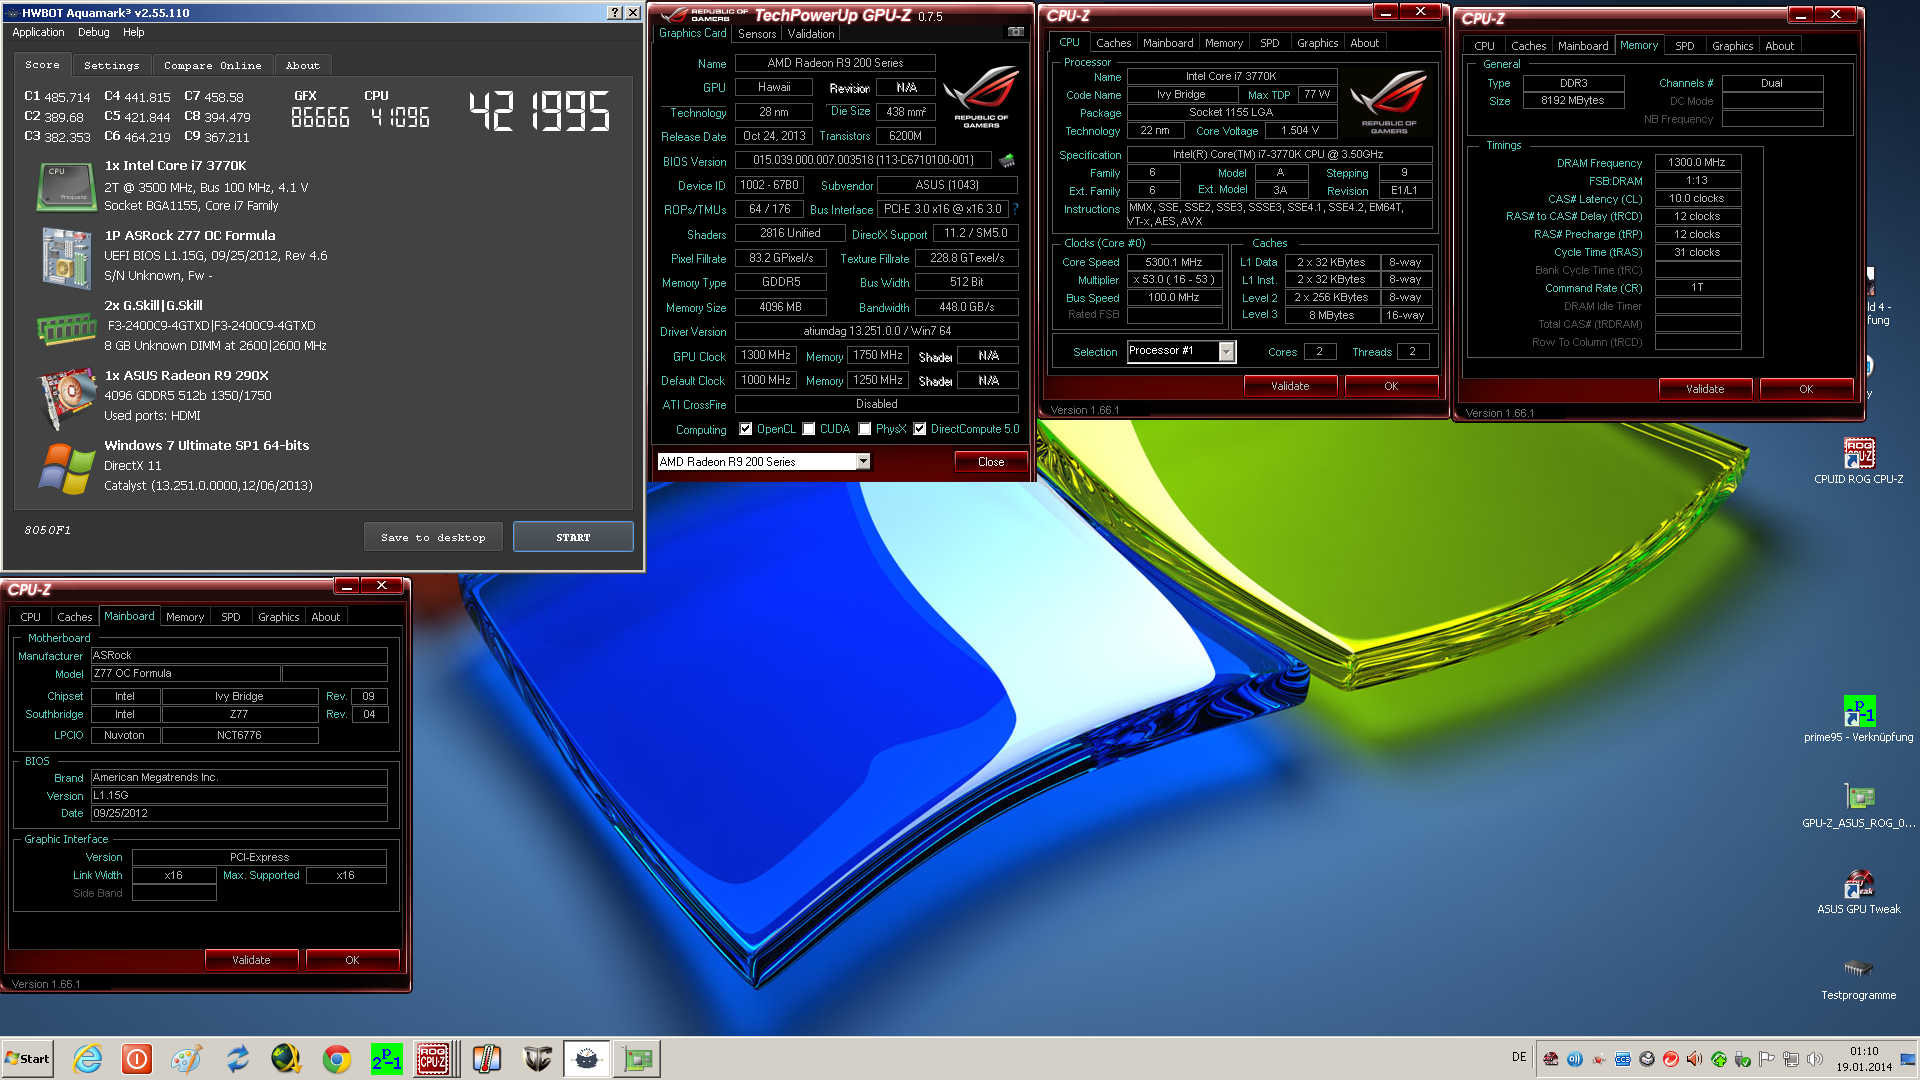This screenshot has height=1080, width=1920.
Task: Click the BIOS save chip icon in GPU-Z
Action: 1007,160
